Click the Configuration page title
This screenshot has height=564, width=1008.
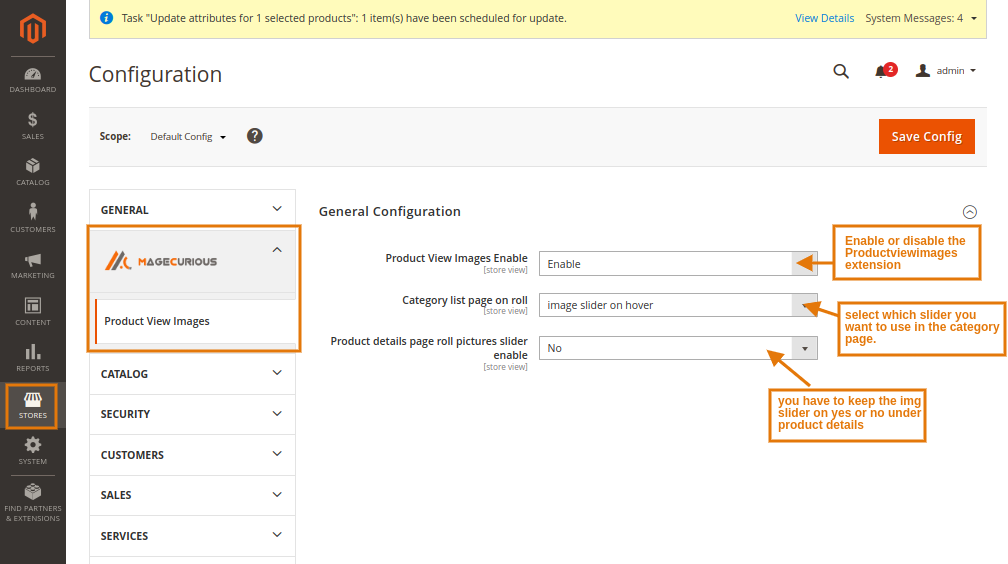coord(156,75)
